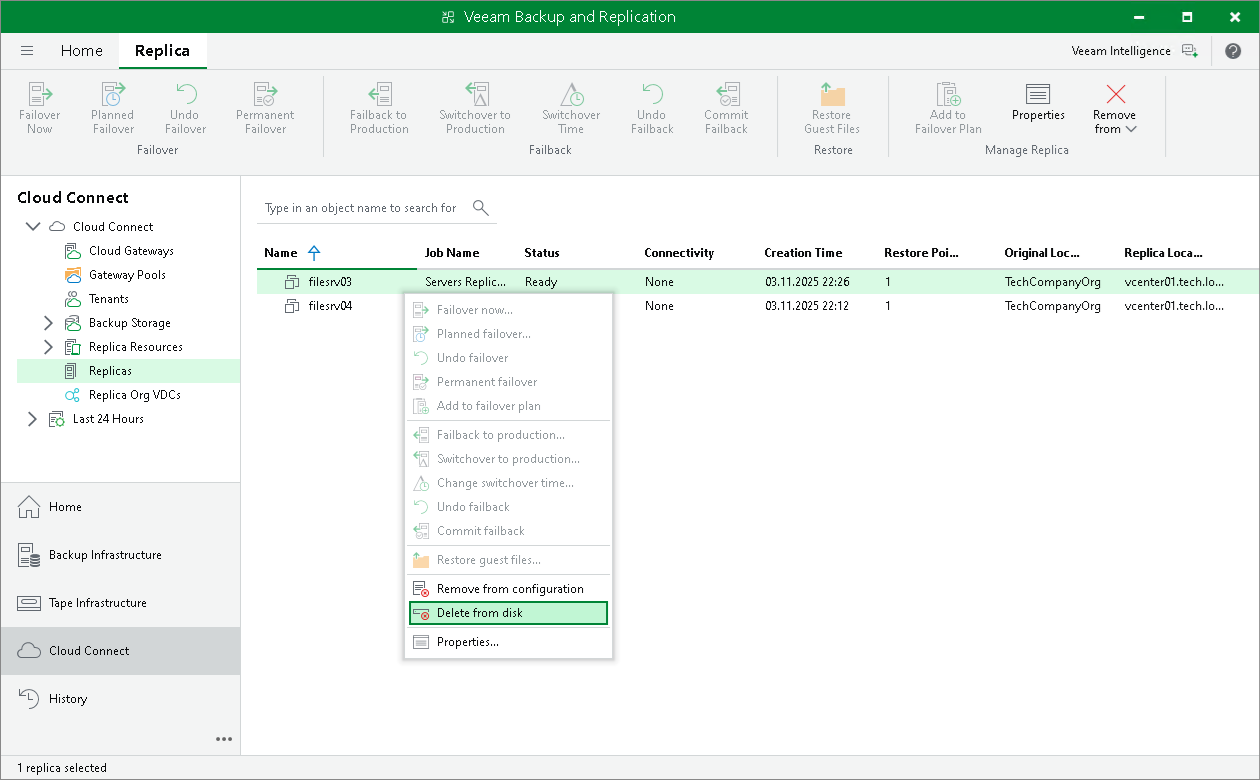Open the Home navigation view

click(120, 507)
